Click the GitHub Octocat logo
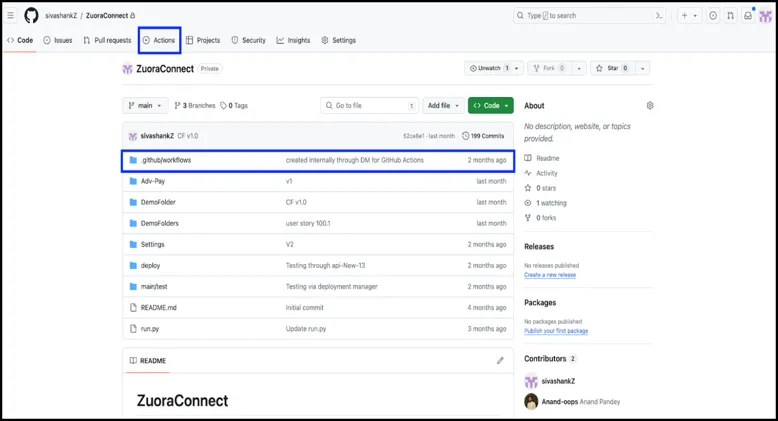The image size is (778, 421). [x=31, y=15]
